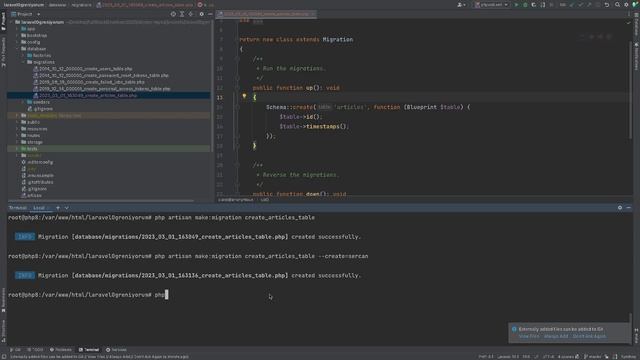Expand the seeders folder
640x360 pixels.
[24, 102]
